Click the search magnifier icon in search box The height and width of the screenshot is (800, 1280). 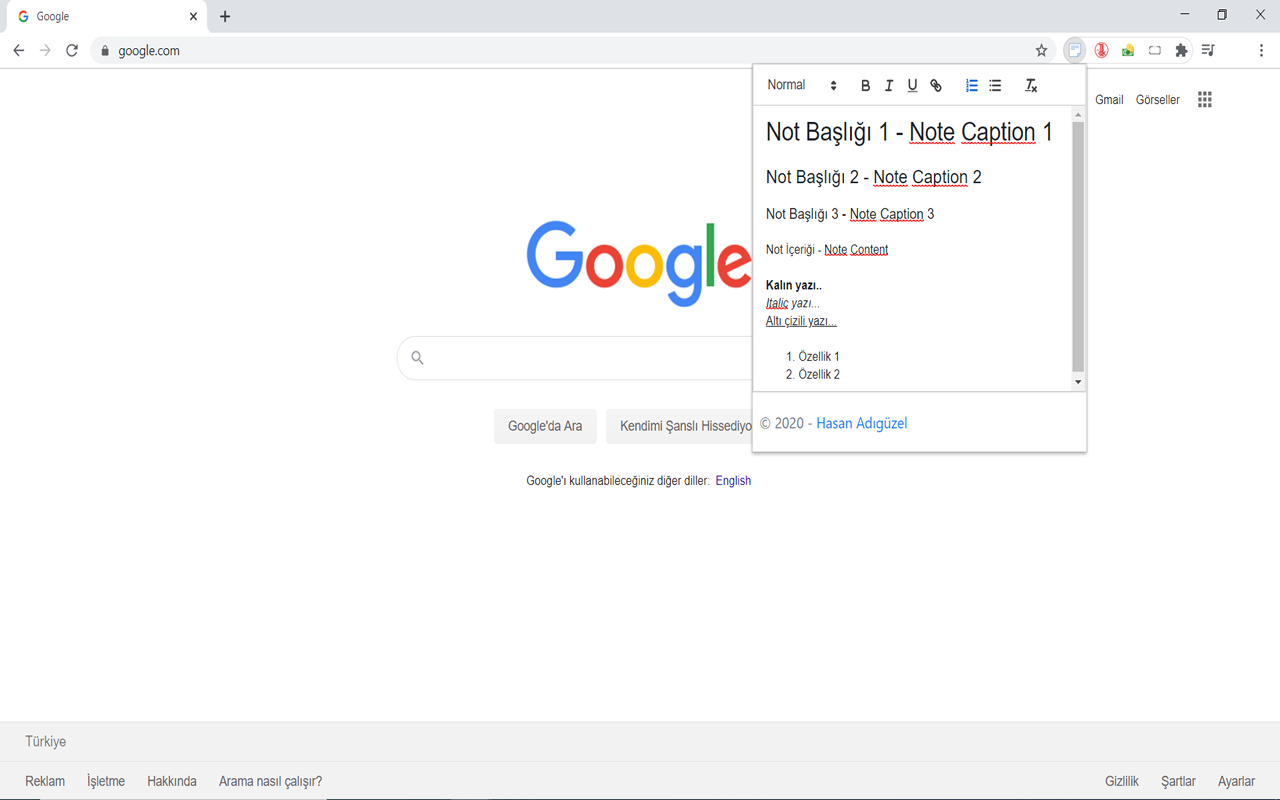[x=418, y=358]
